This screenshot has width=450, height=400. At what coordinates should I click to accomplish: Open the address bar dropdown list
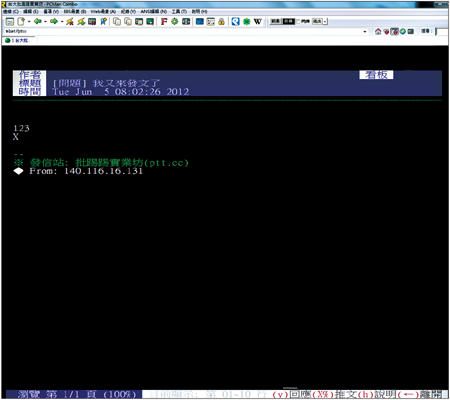coord(365,31)
